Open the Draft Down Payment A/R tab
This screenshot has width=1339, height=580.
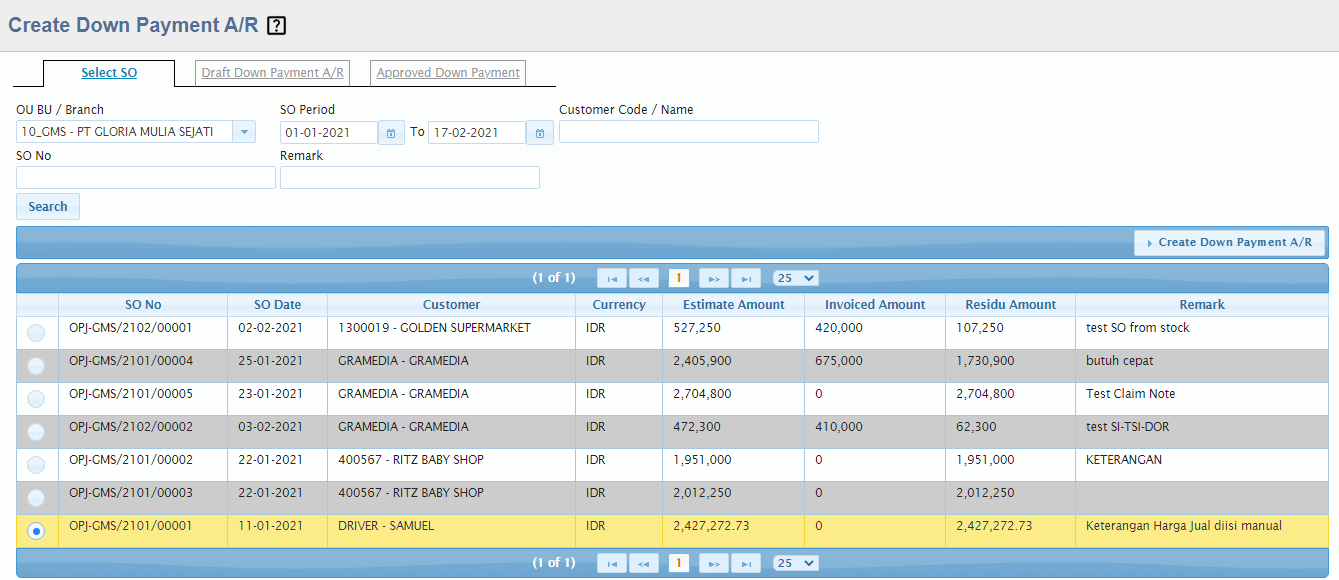point(272,73)
